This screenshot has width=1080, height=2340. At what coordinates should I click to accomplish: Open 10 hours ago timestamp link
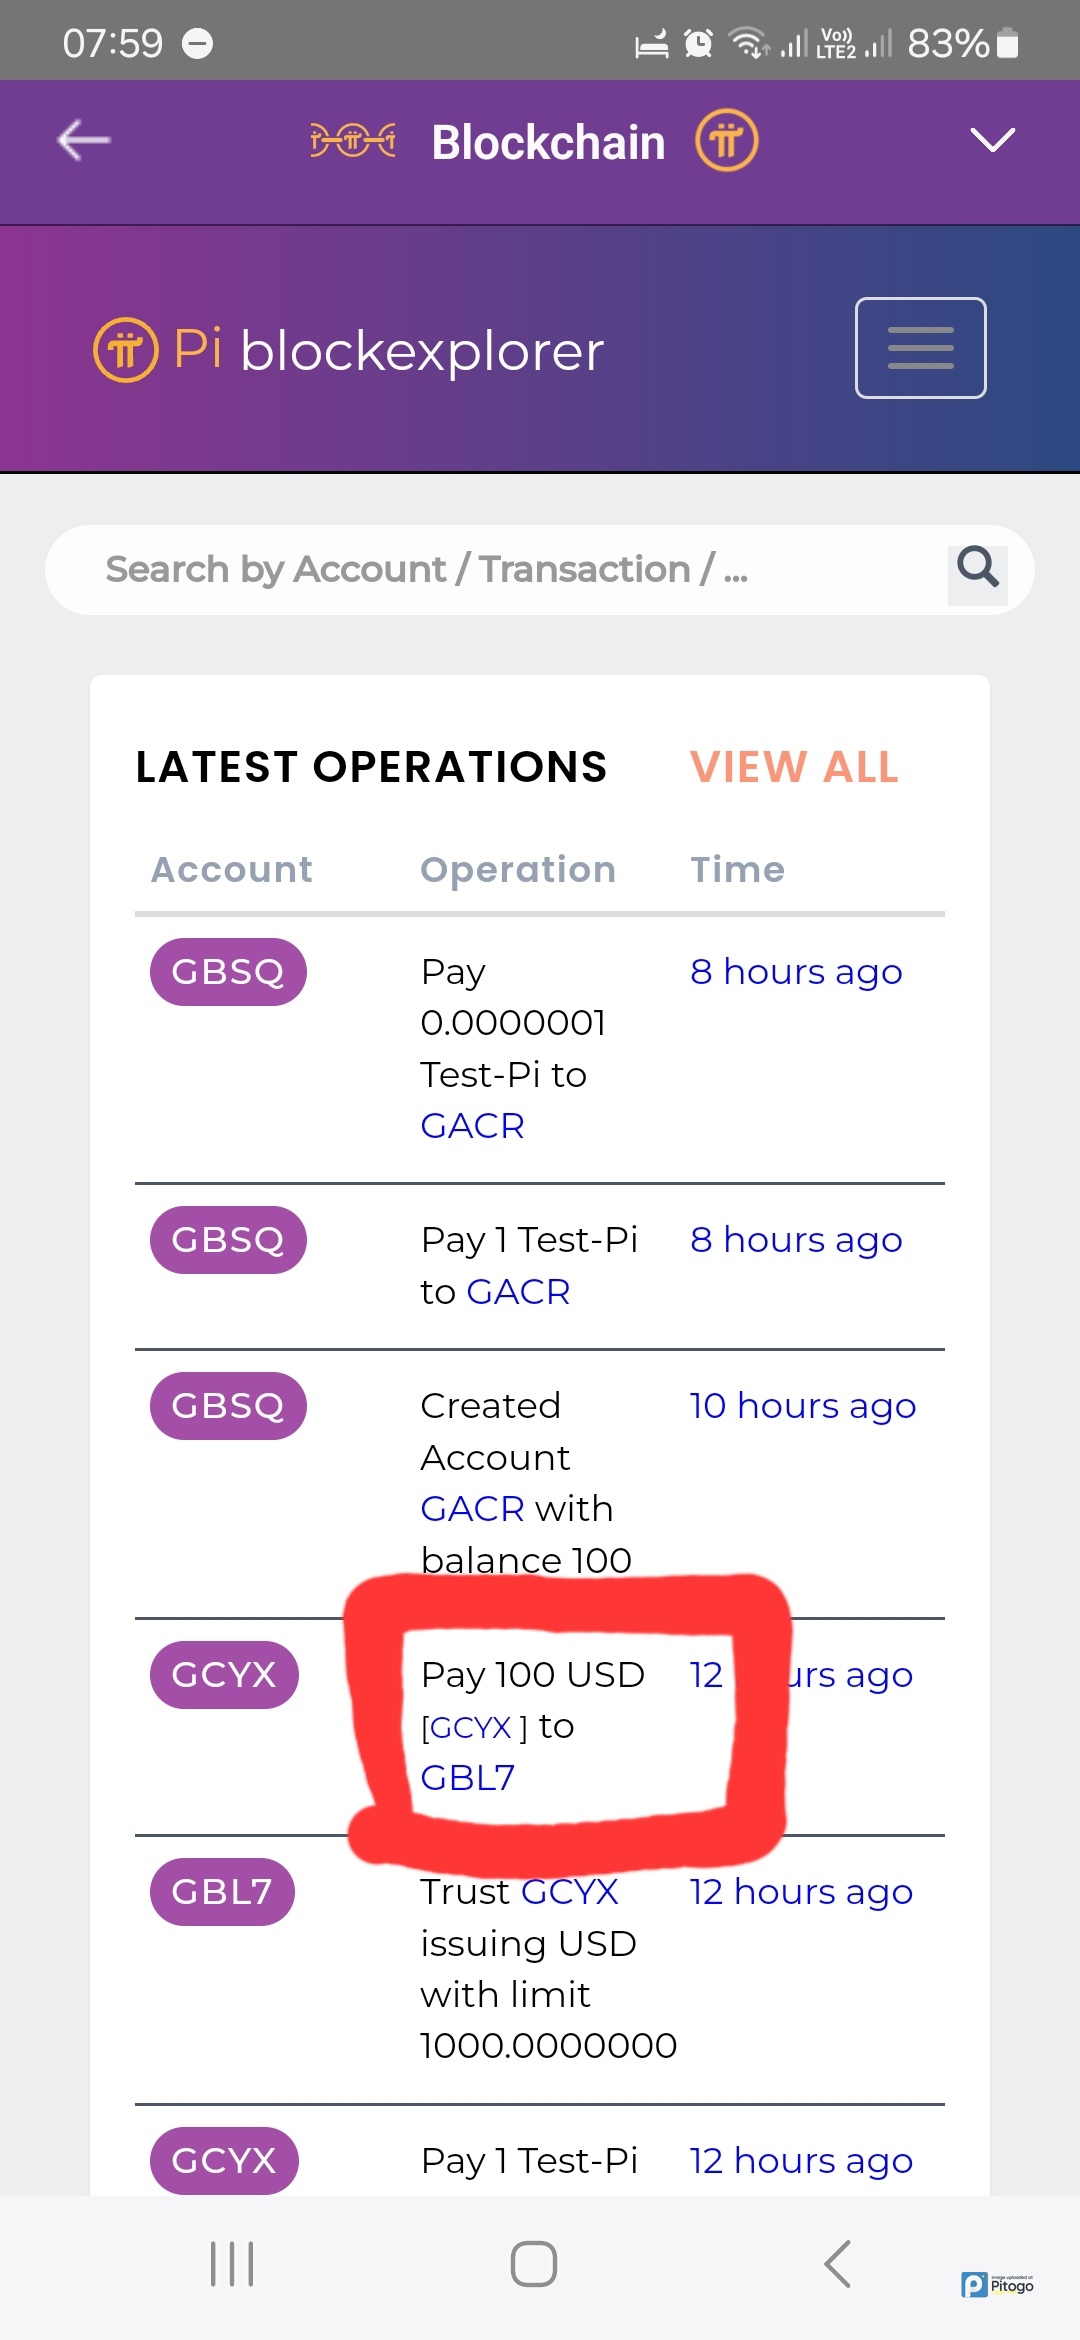pyautogui.click(x=802, y=1406)
